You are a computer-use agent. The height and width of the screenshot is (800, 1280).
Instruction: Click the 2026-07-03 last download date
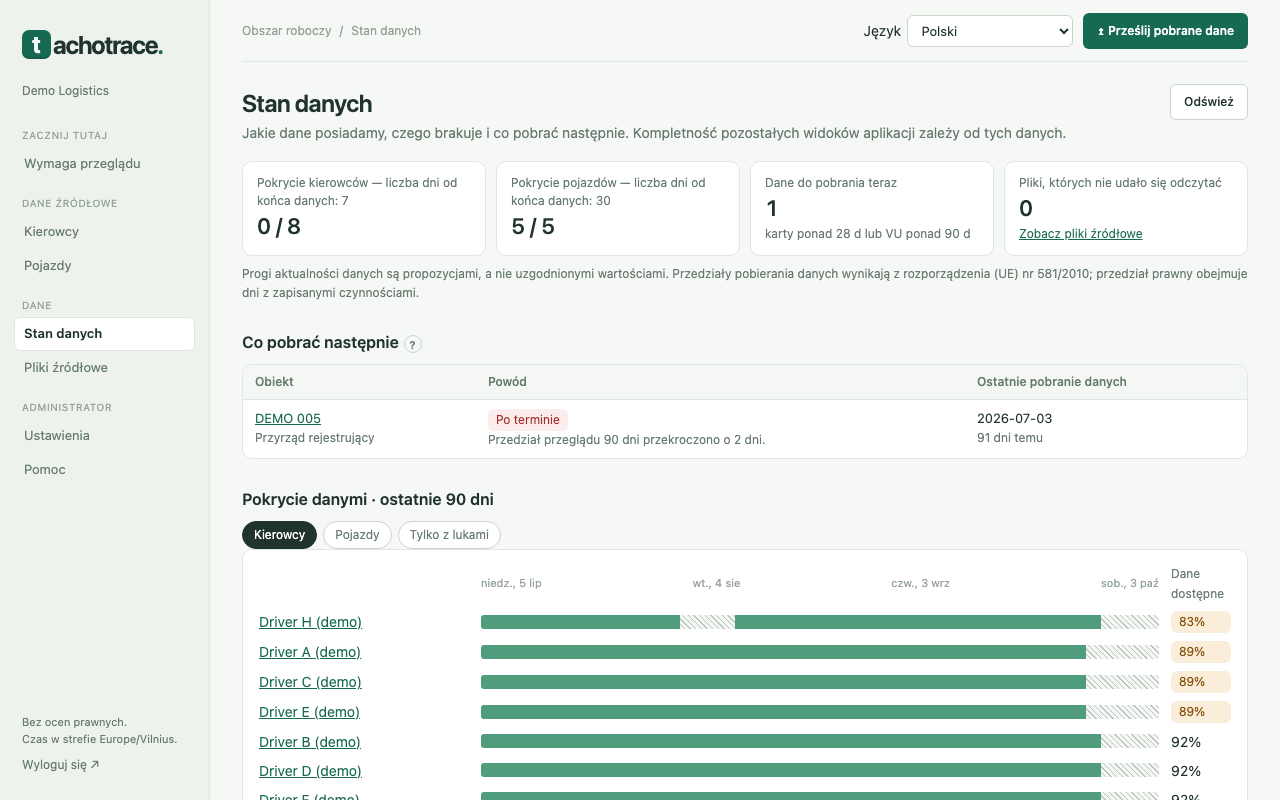click(1014, 418)
